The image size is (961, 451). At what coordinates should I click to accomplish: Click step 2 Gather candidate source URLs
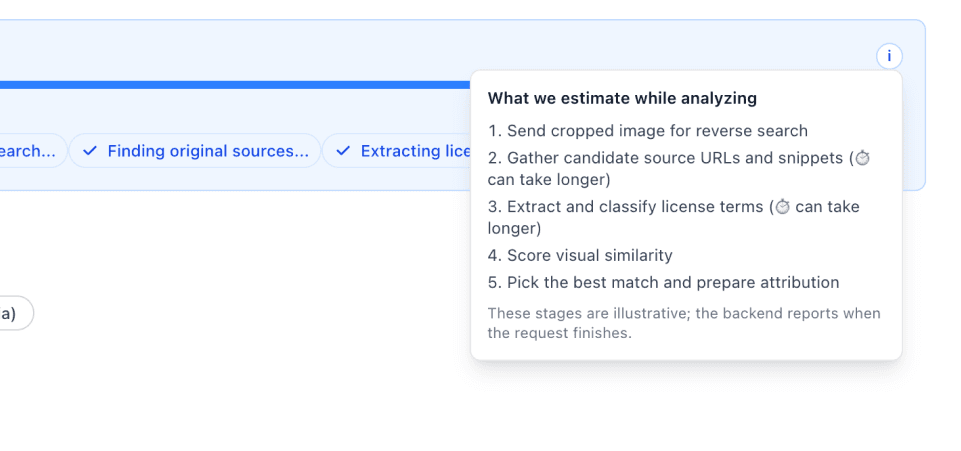pos(665,158)
